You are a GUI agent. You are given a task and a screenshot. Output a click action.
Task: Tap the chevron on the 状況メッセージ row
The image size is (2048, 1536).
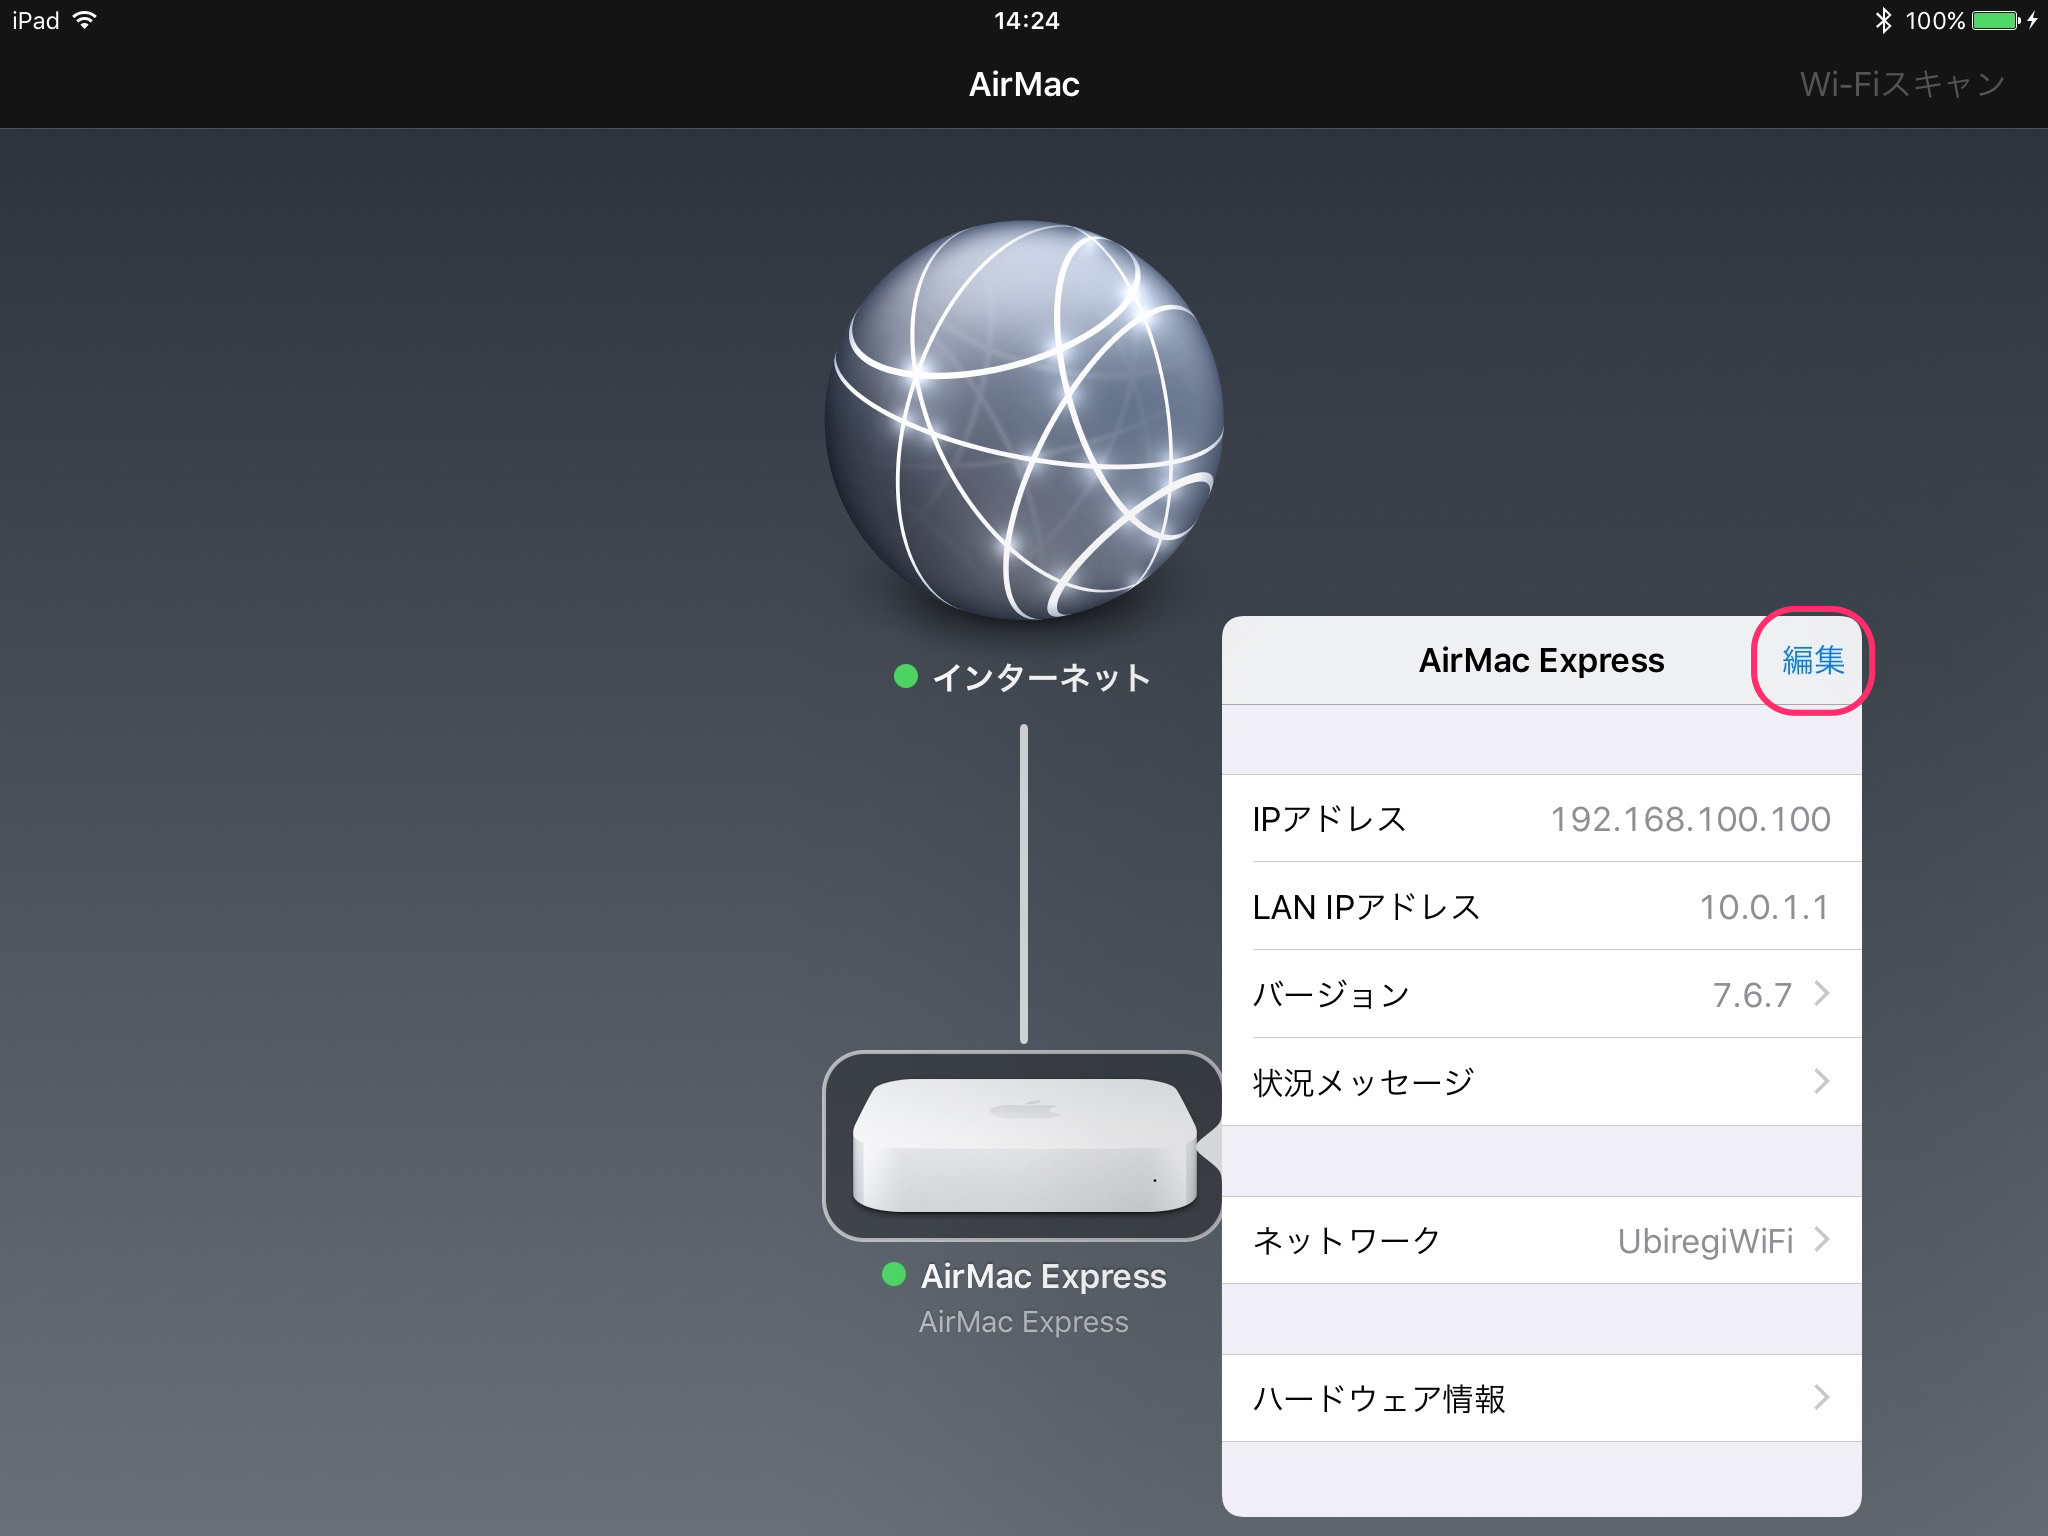pyautogui.click(x=1822, y=1081)
